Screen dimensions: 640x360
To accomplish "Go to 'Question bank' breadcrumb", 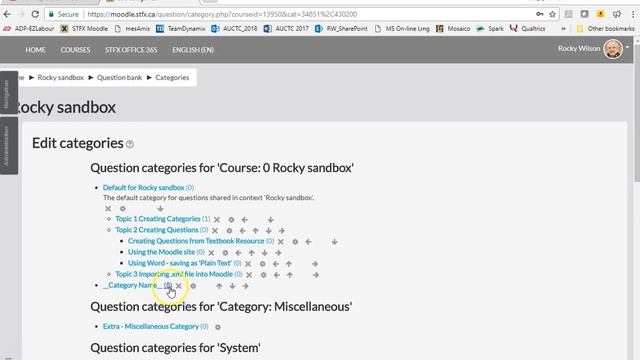I will pos(119,78).
